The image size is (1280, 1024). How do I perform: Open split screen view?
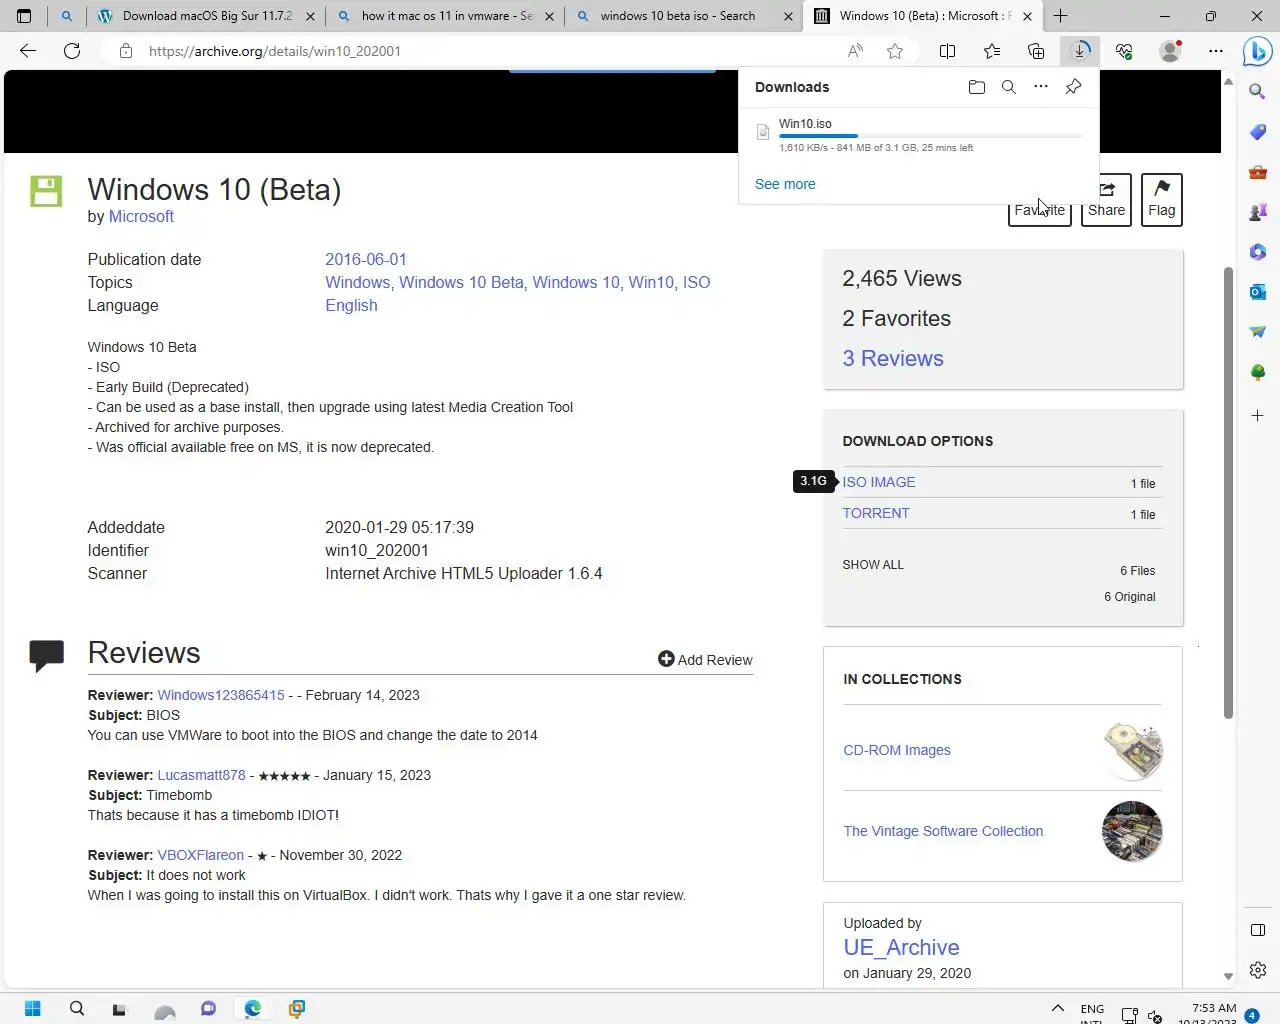point(947,51)
